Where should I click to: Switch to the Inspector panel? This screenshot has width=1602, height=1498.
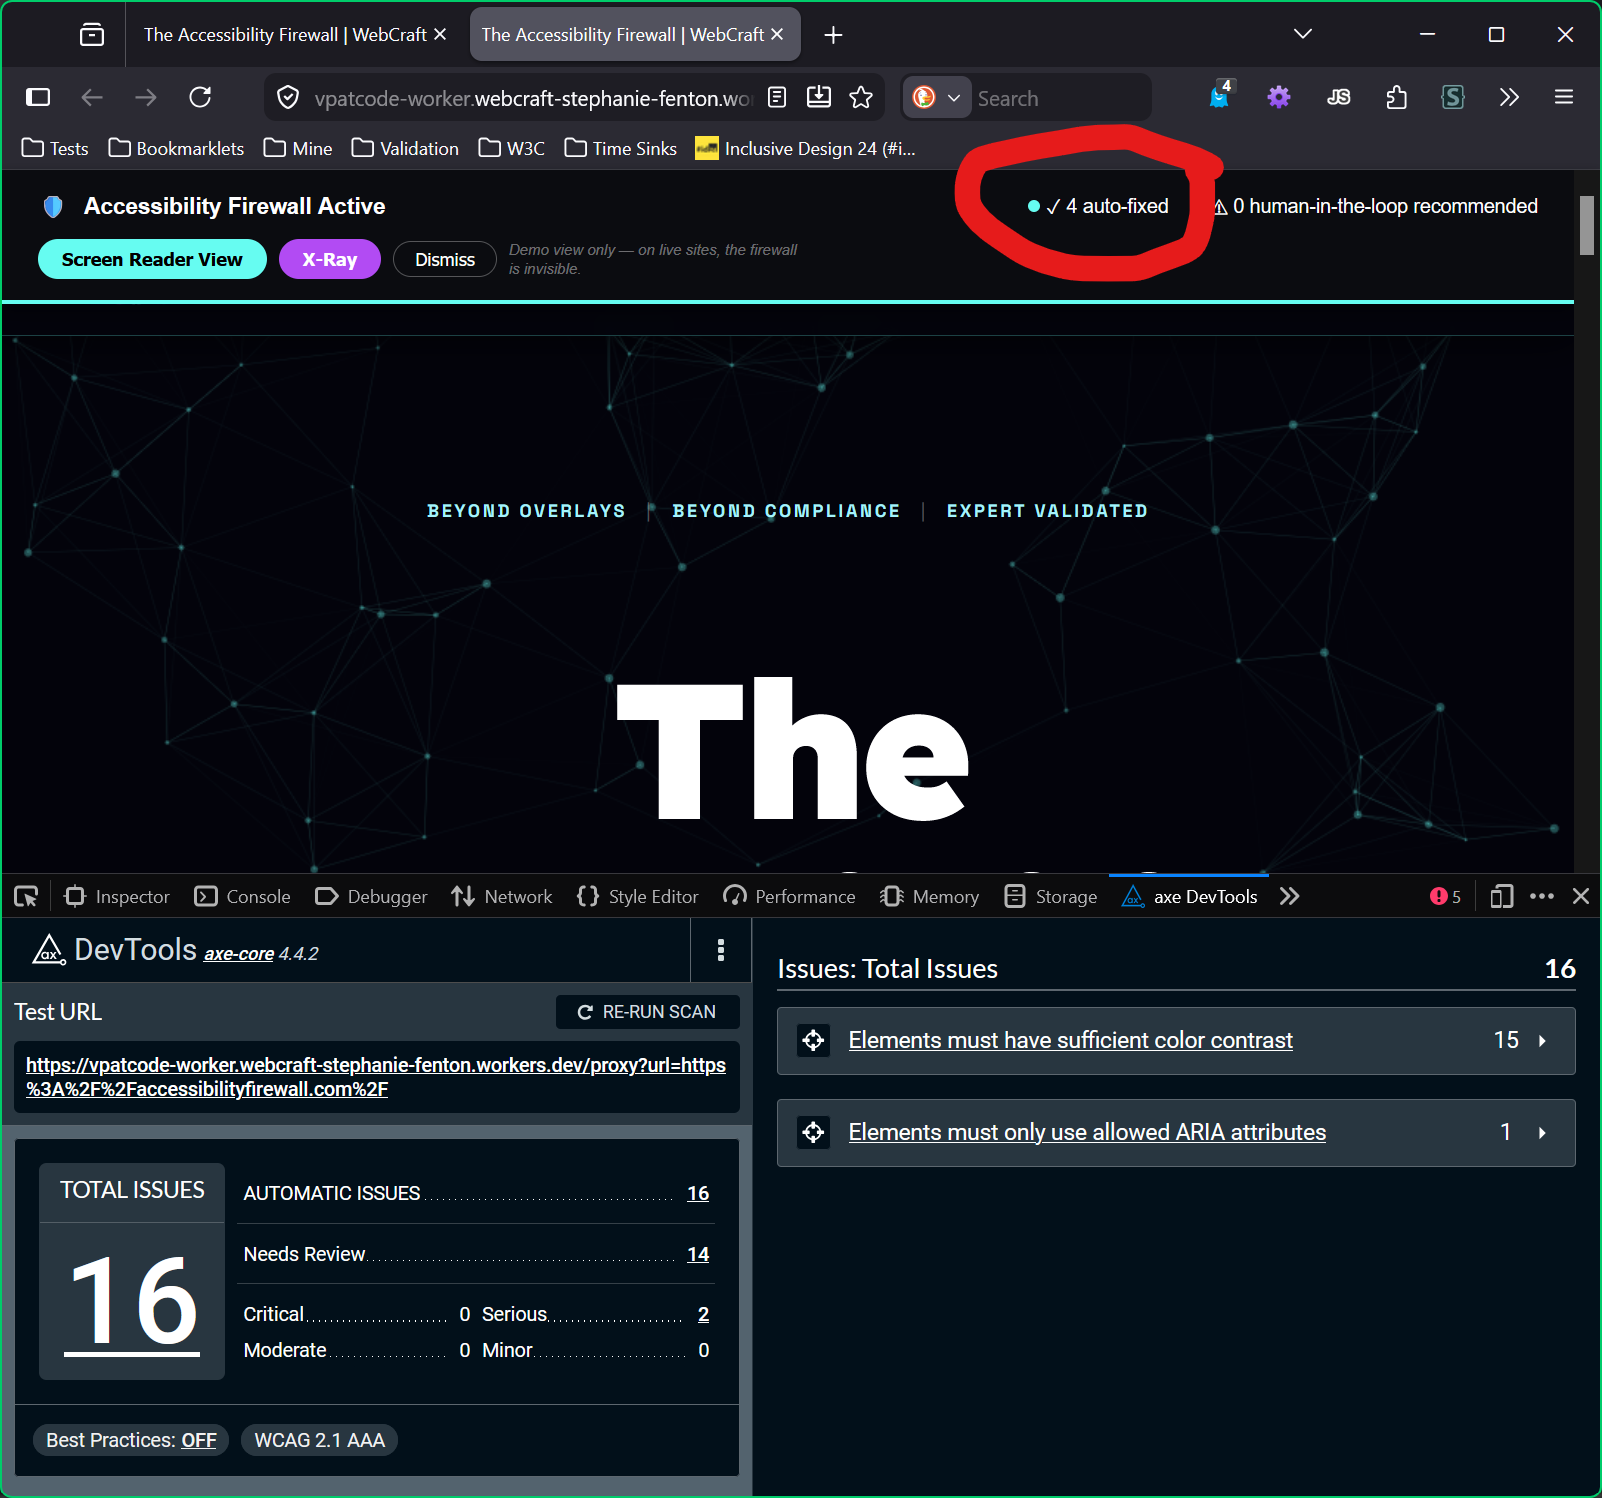tap(117, 897)
